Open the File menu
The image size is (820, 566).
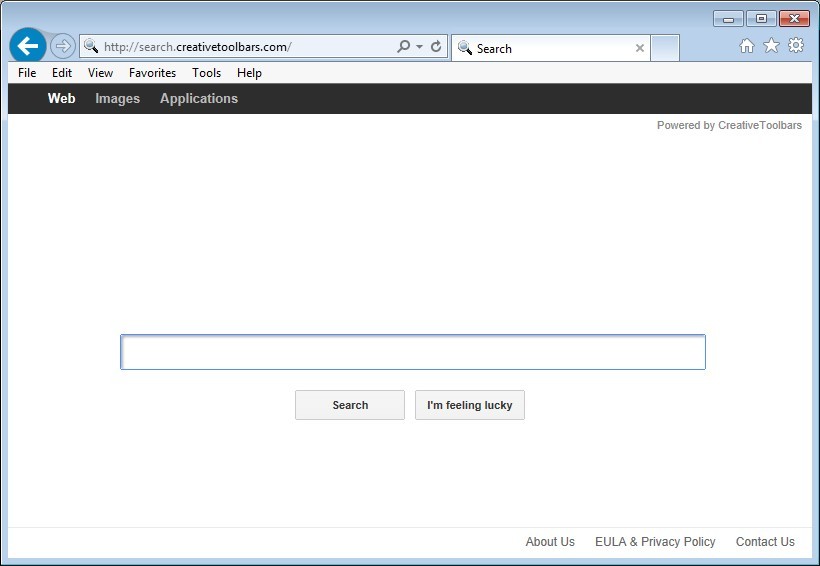click(x=27, y=73)
